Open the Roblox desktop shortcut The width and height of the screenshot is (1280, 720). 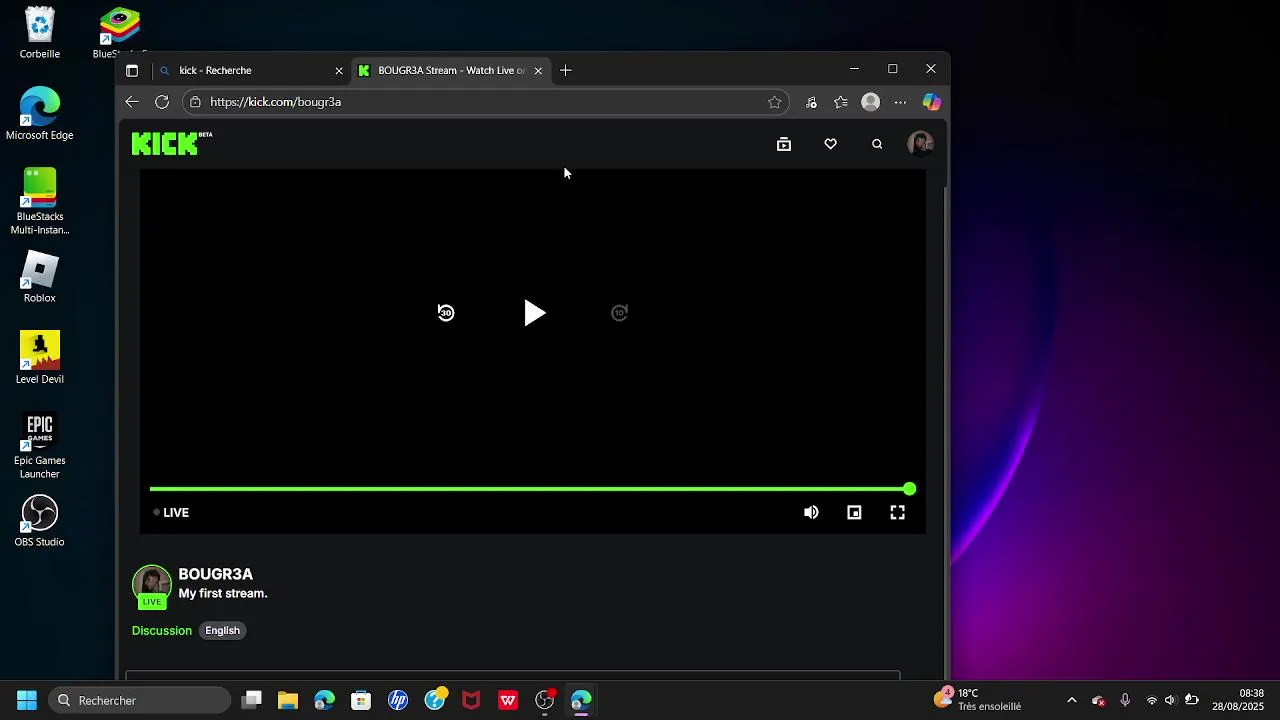point(40,277)
